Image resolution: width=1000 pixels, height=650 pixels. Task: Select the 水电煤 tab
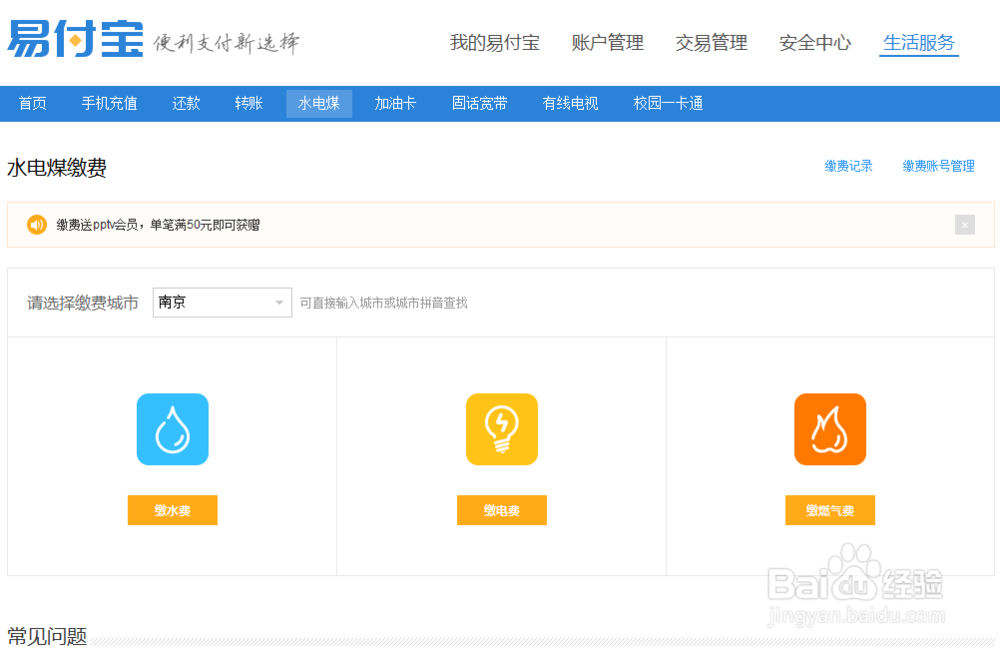point(319,103)
